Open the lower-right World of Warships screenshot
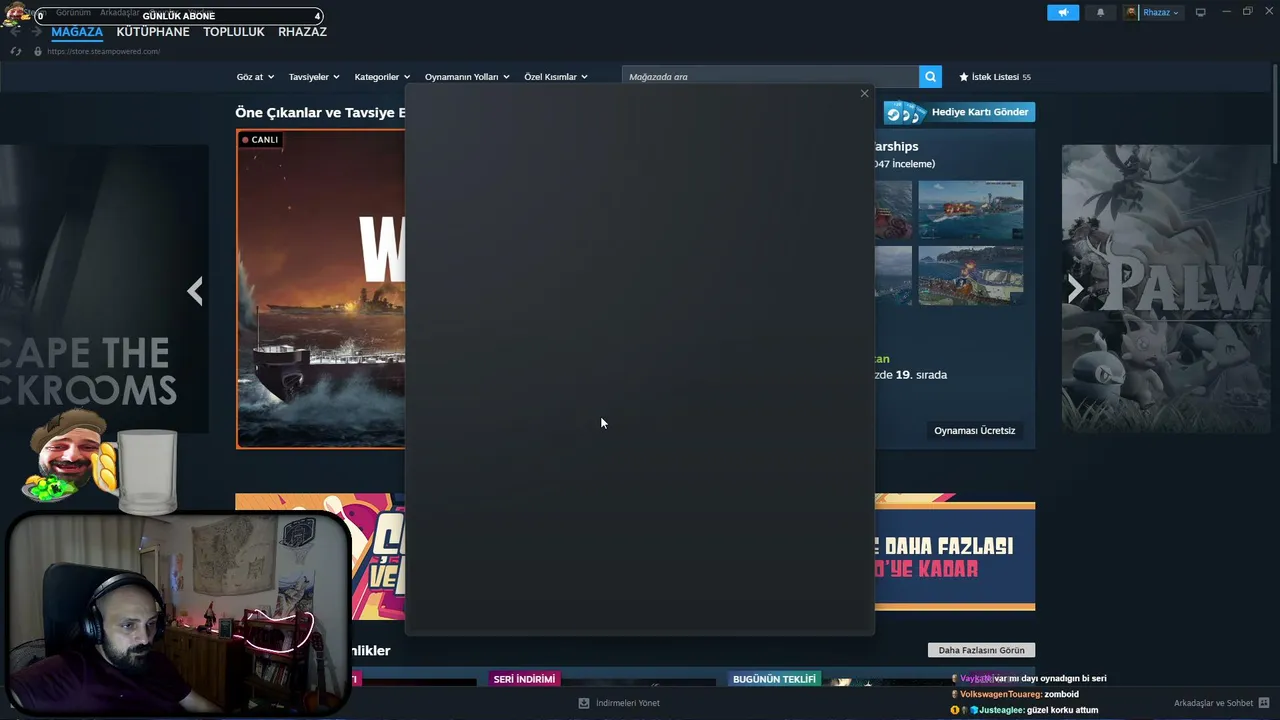 point(970,276)
